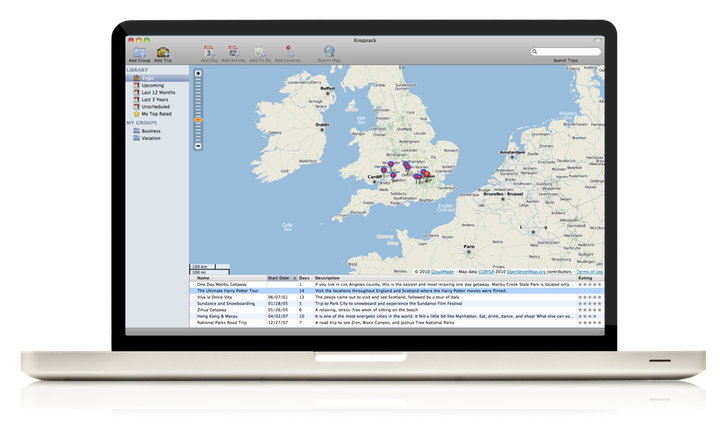
Task: Click star rating of Viva la Dolce Vita
Action: (590, 297)
